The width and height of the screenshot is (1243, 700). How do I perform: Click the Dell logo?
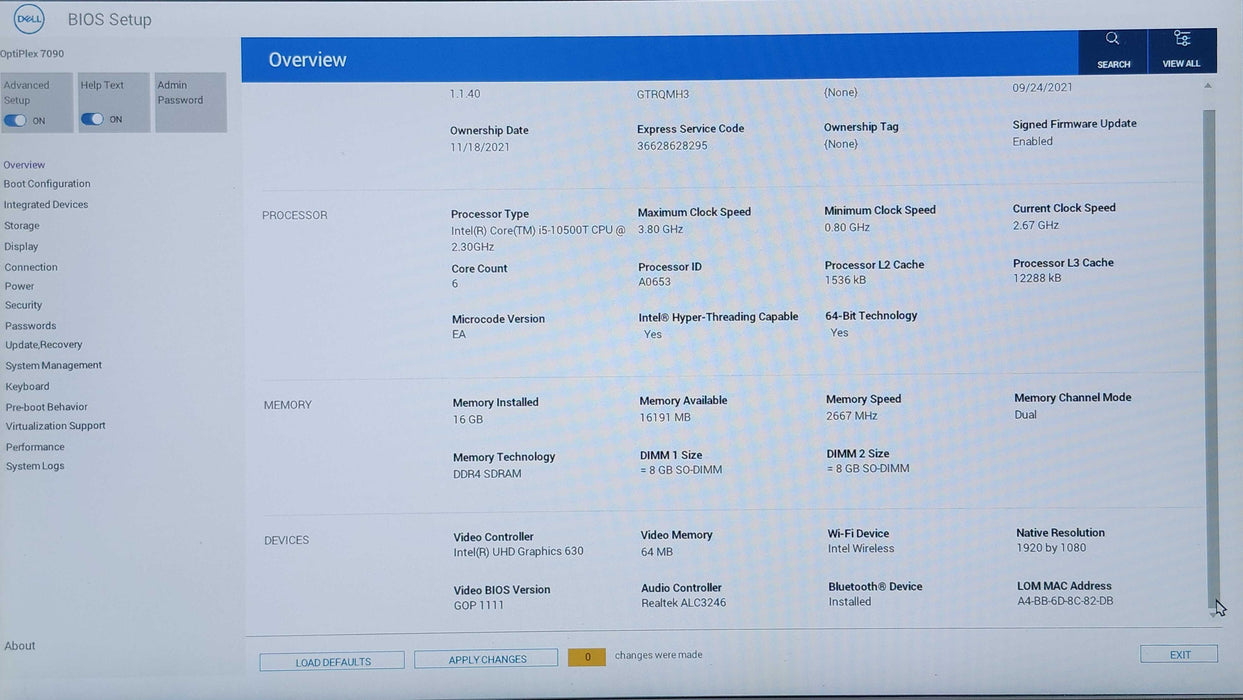(29, 19)
